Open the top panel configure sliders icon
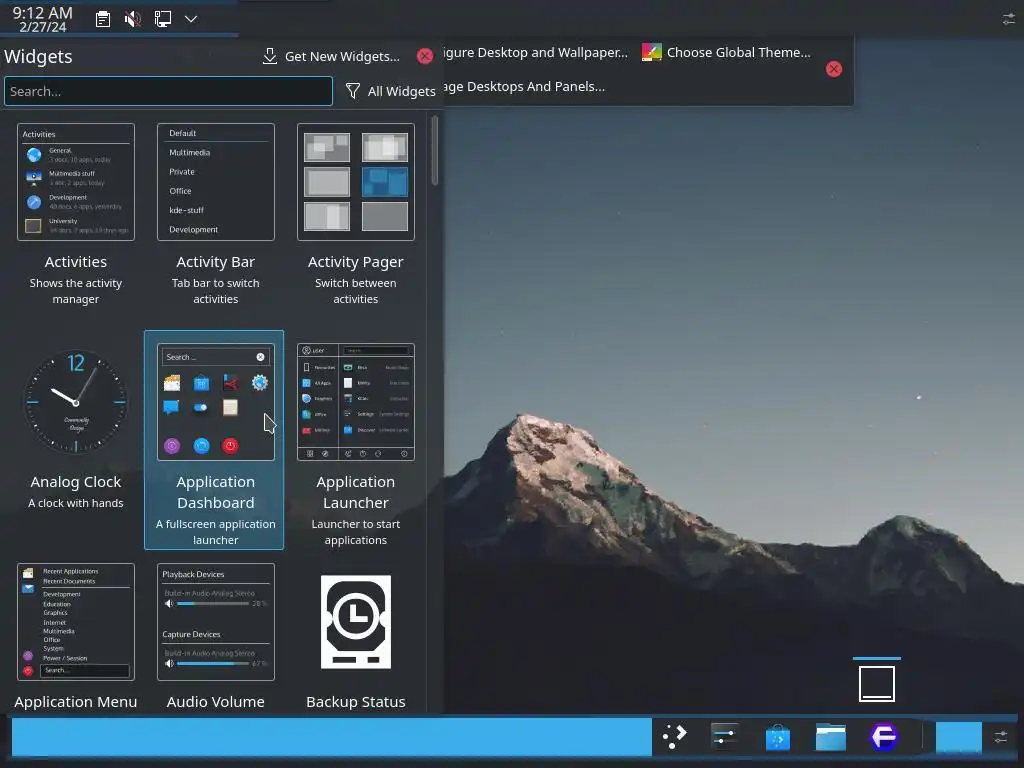Viewport: 1024px width, 768px height. [x=1009, y=19]
